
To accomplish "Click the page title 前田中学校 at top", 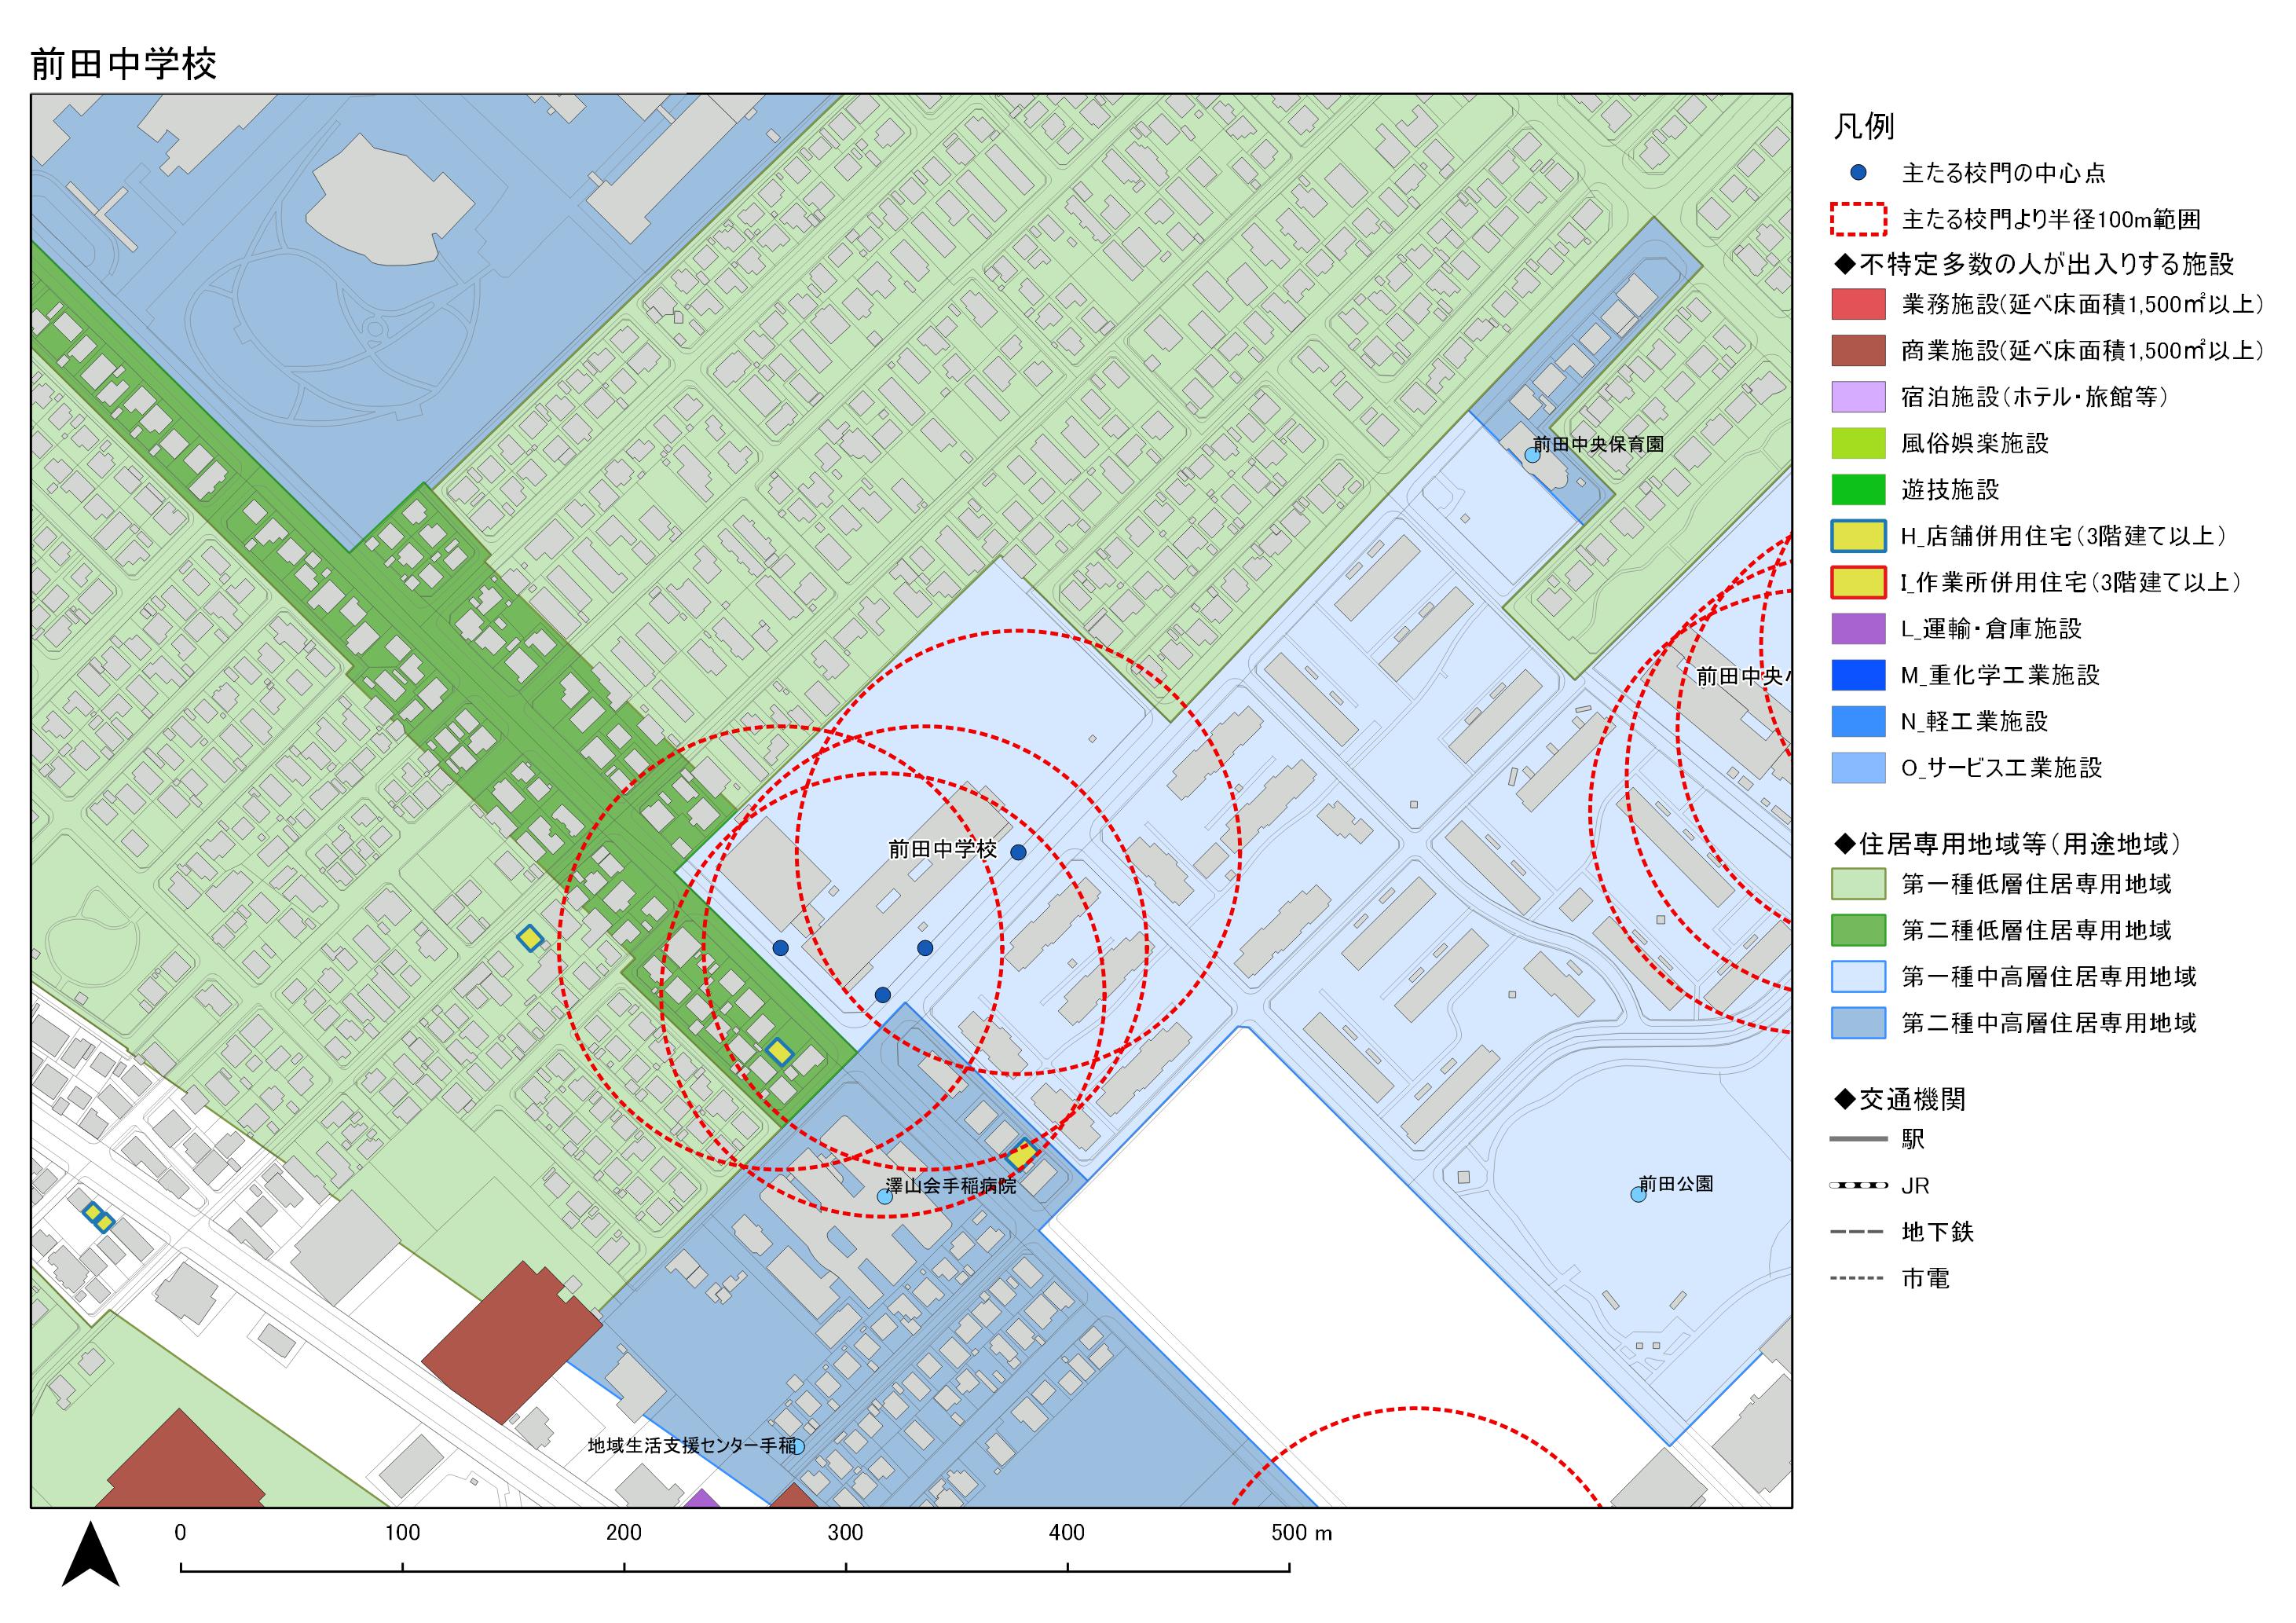I will tap(124, 64).
